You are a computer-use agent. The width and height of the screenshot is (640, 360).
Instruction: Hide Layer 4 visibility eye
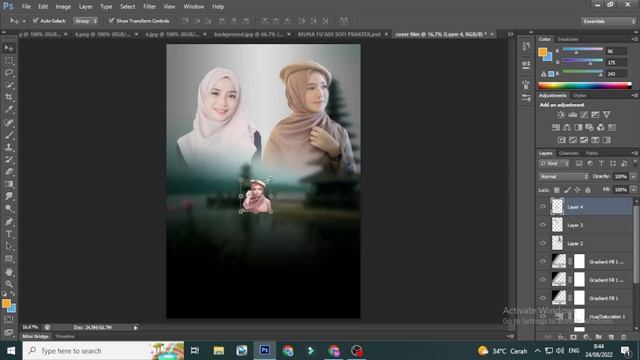click(x=543, y=207)
